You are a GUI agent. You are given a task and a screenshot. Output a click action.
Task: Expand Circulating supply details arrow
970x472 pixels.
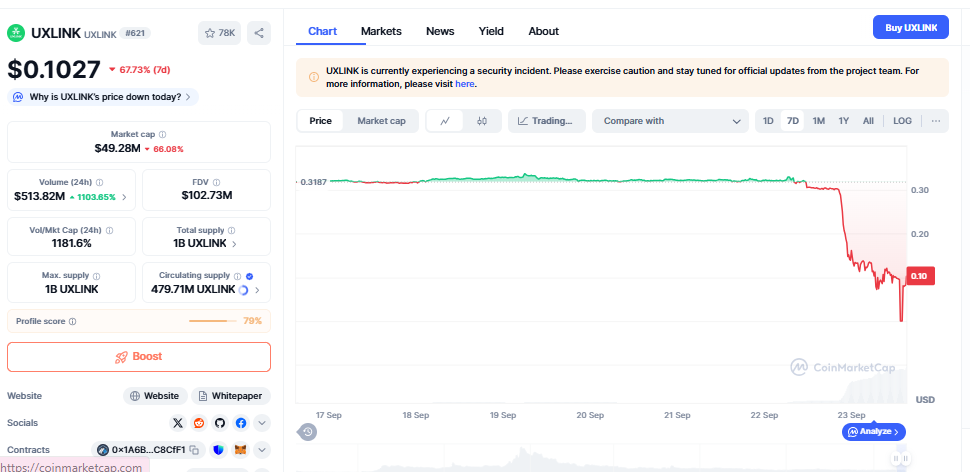pyautogui.click(x=257, y=290)
